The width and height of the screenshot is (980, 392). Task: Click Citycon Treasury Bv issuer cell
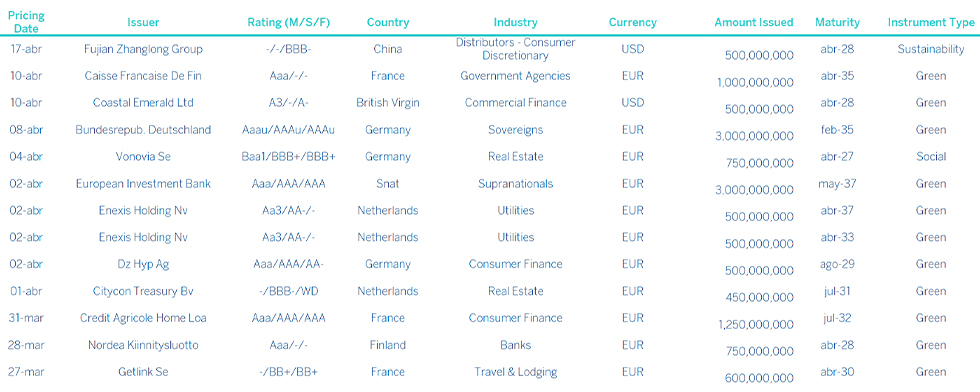[x=143, y=291]
